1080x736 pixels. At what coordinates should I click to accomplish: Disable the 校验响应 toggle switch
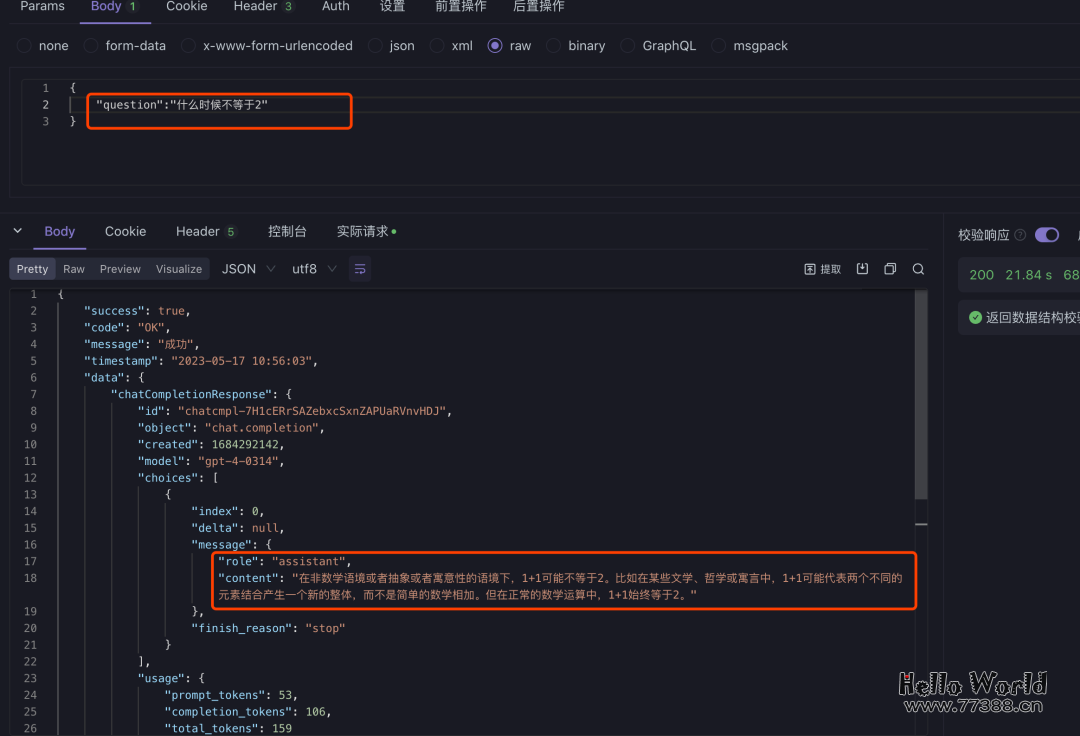coord(1046,234)
